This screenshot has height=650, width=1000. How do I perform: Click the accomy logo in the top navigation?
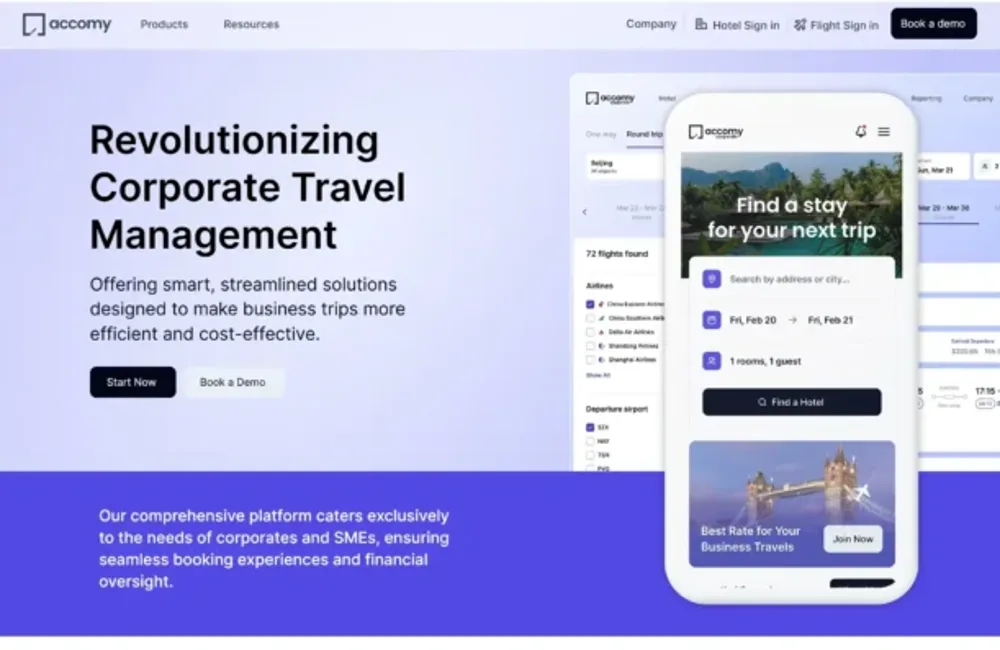[x=67, y=24]
